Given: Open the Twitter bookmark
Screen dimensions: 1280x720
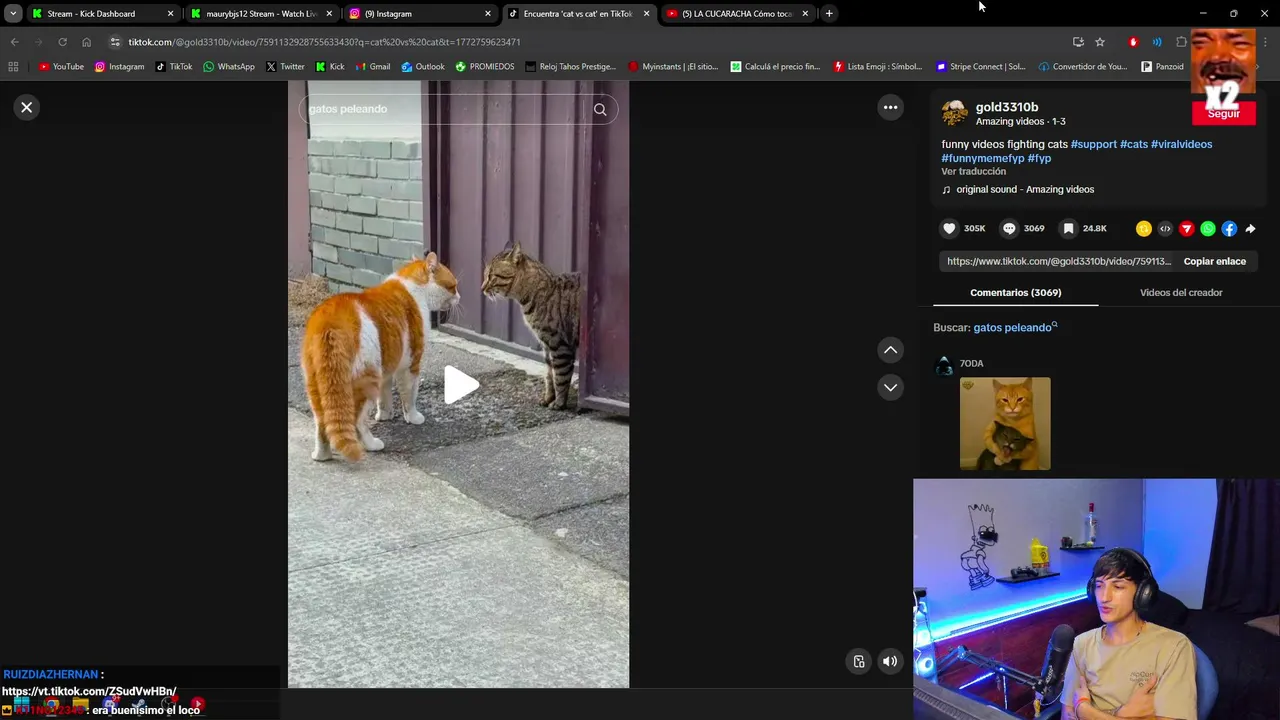Looking at the screenshot, I should [x=285, y=67].
